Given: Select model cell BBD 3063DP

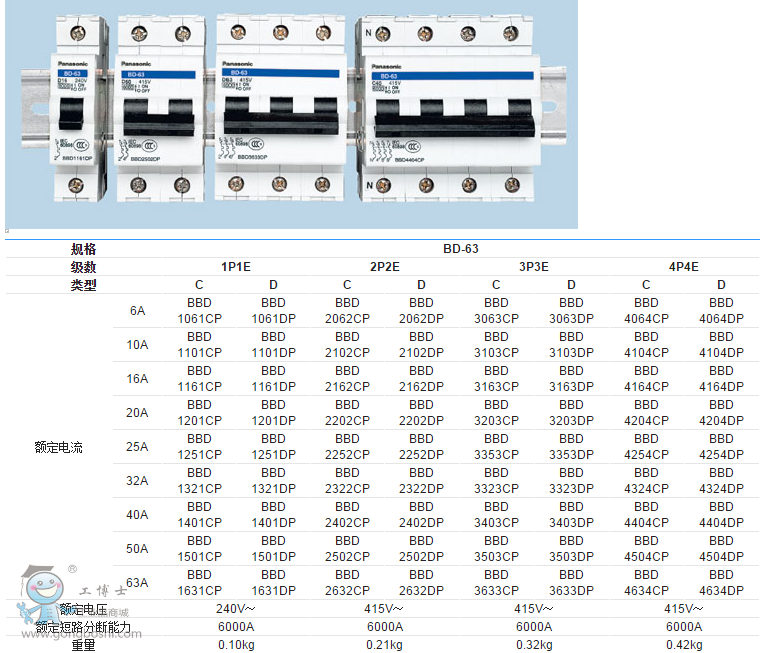Looking at the screenshot, I should 571,311.
